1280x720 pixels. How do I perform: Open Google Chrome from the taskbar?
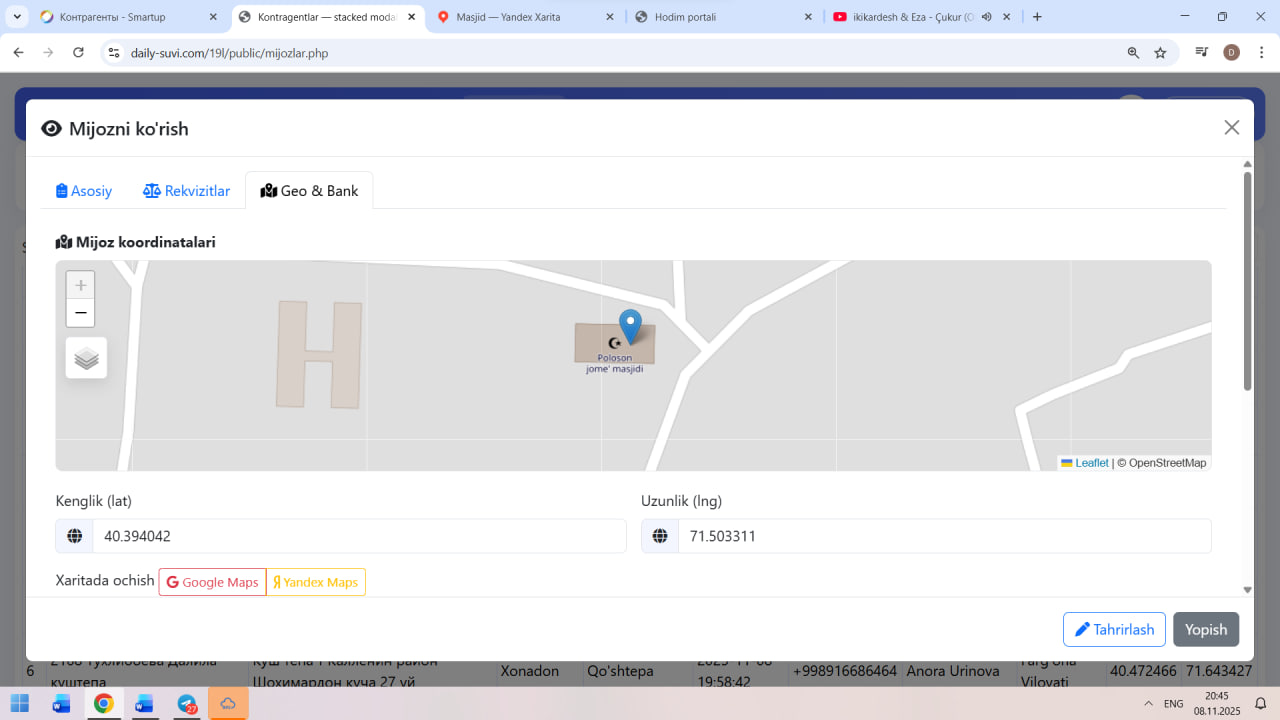pos(104,703)
